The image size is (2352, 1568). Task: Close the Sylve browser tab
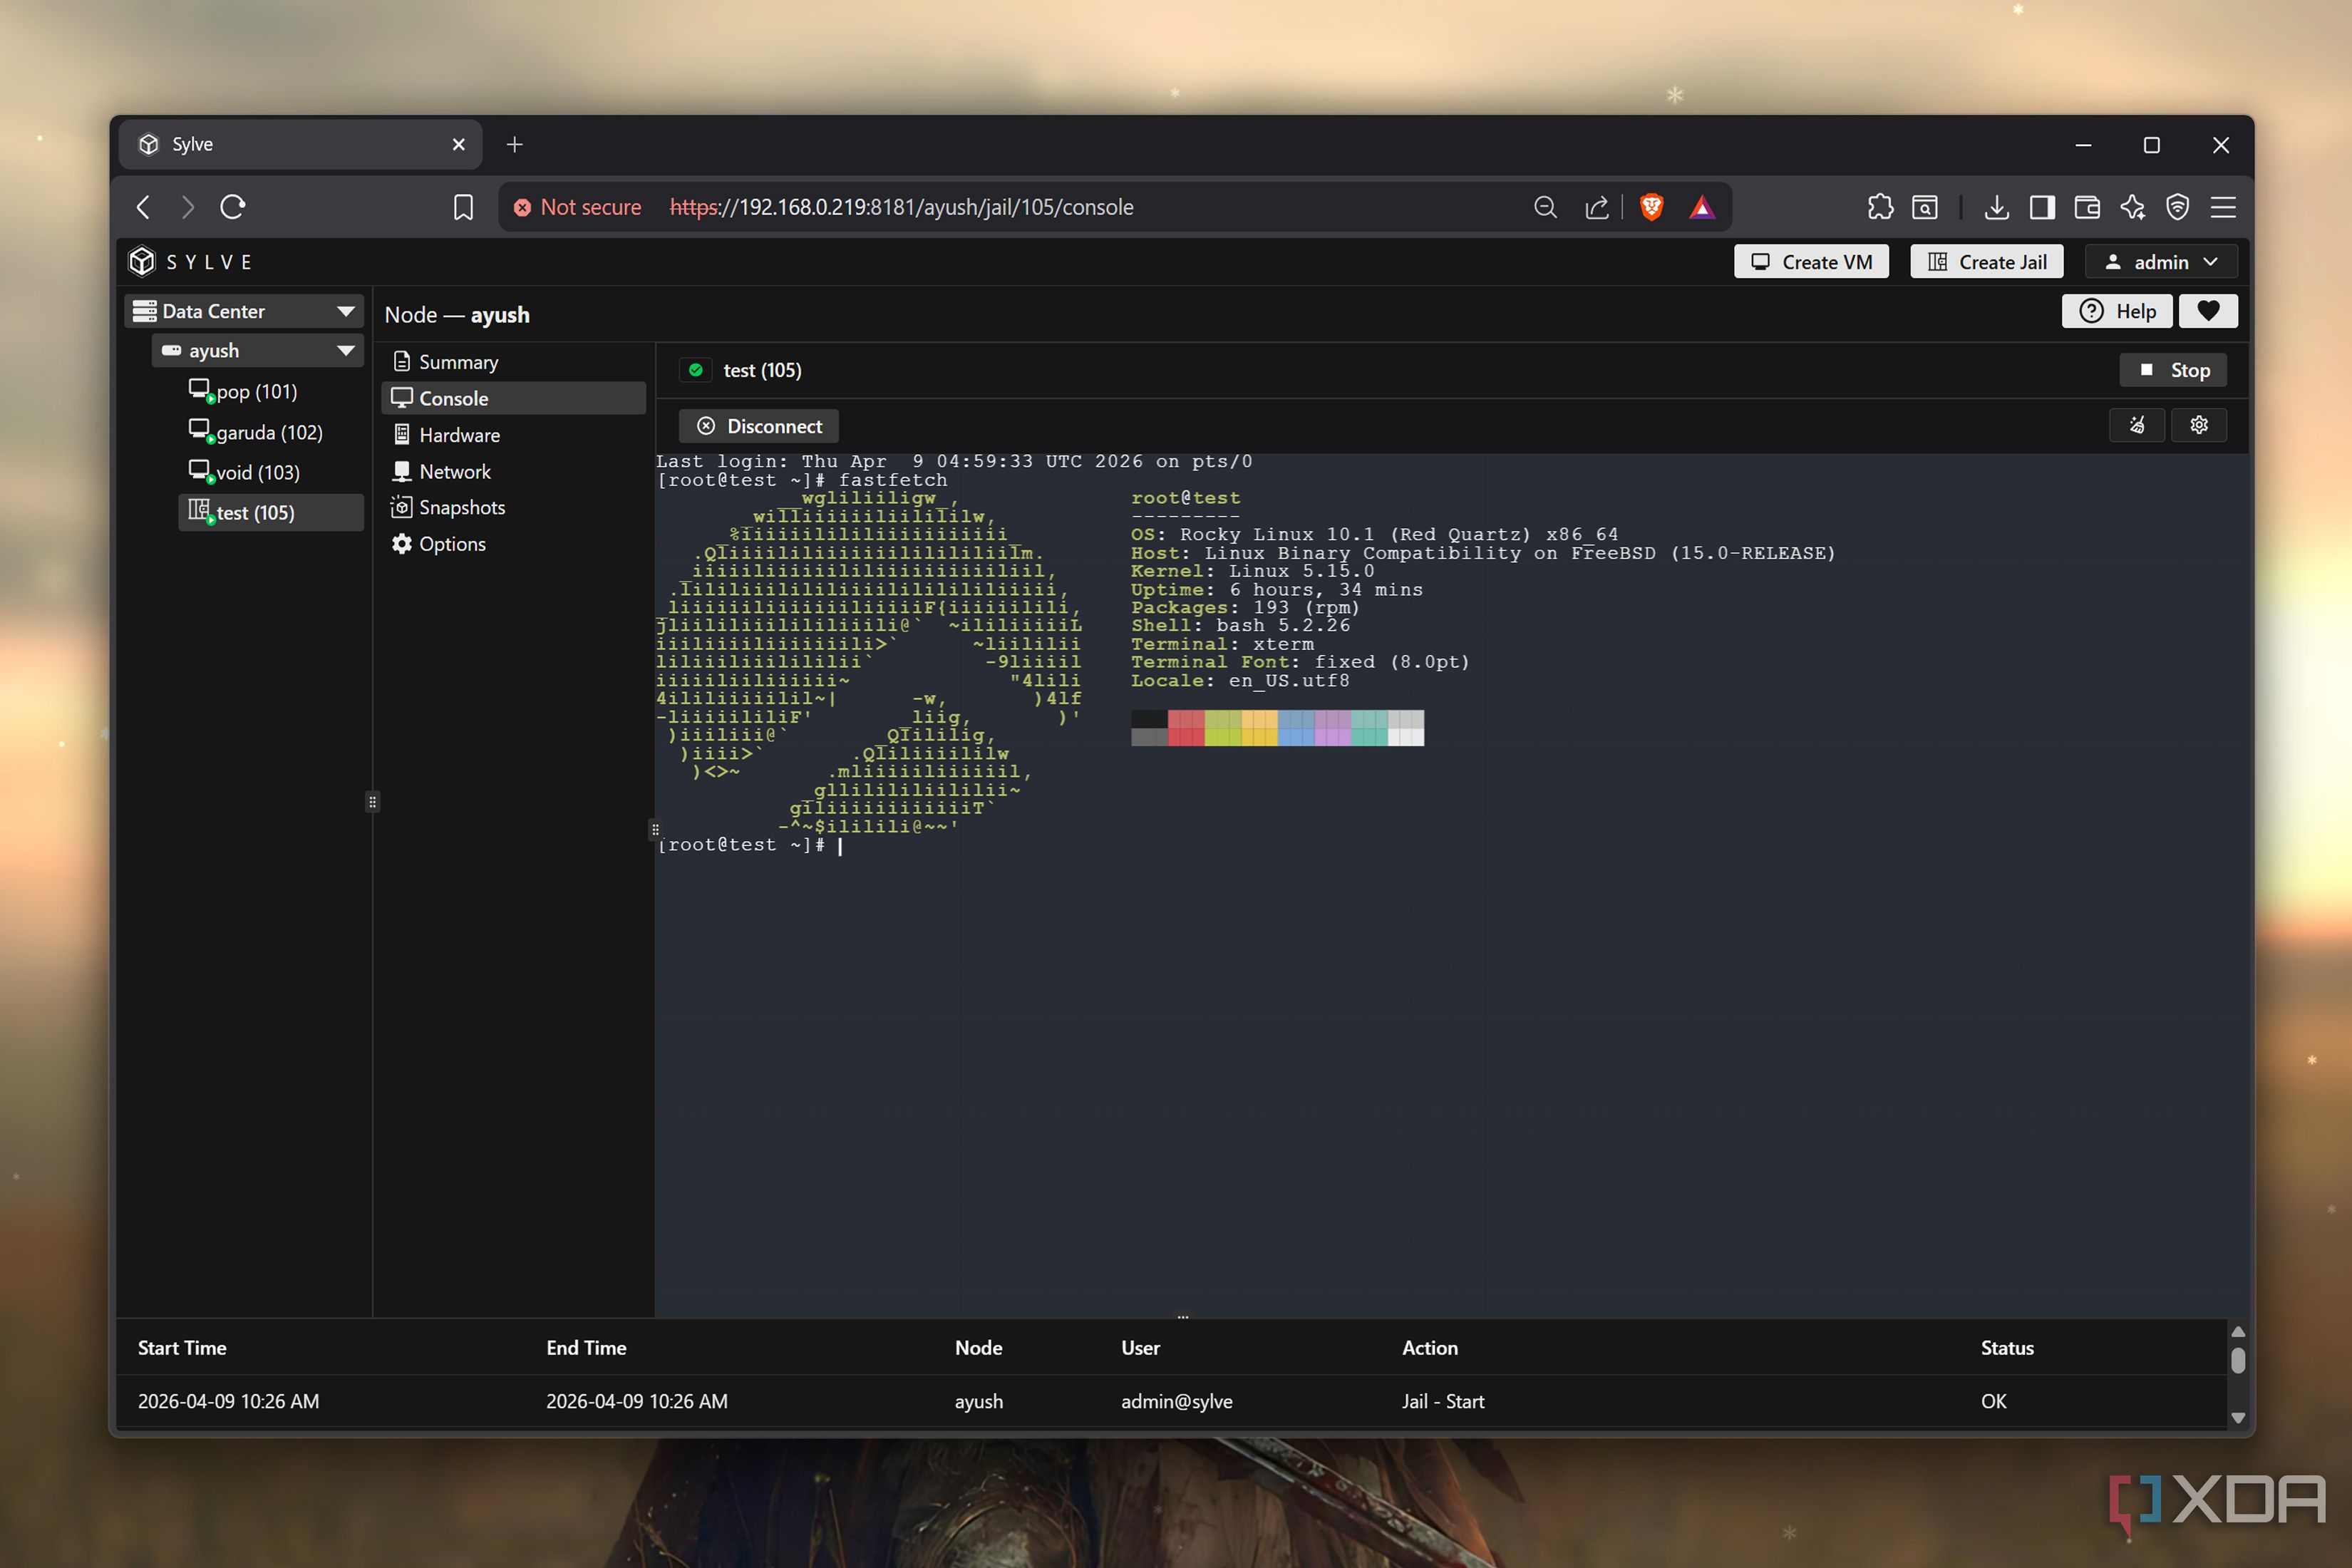[x=459, y=145]
